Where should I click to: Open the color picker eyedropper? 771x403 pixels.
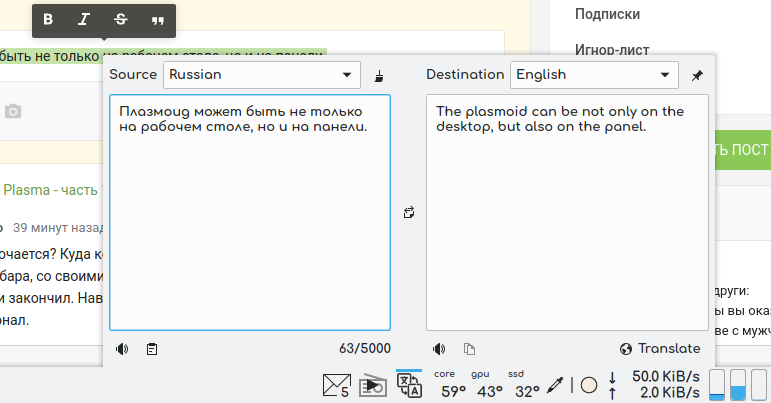pos(556,385)
